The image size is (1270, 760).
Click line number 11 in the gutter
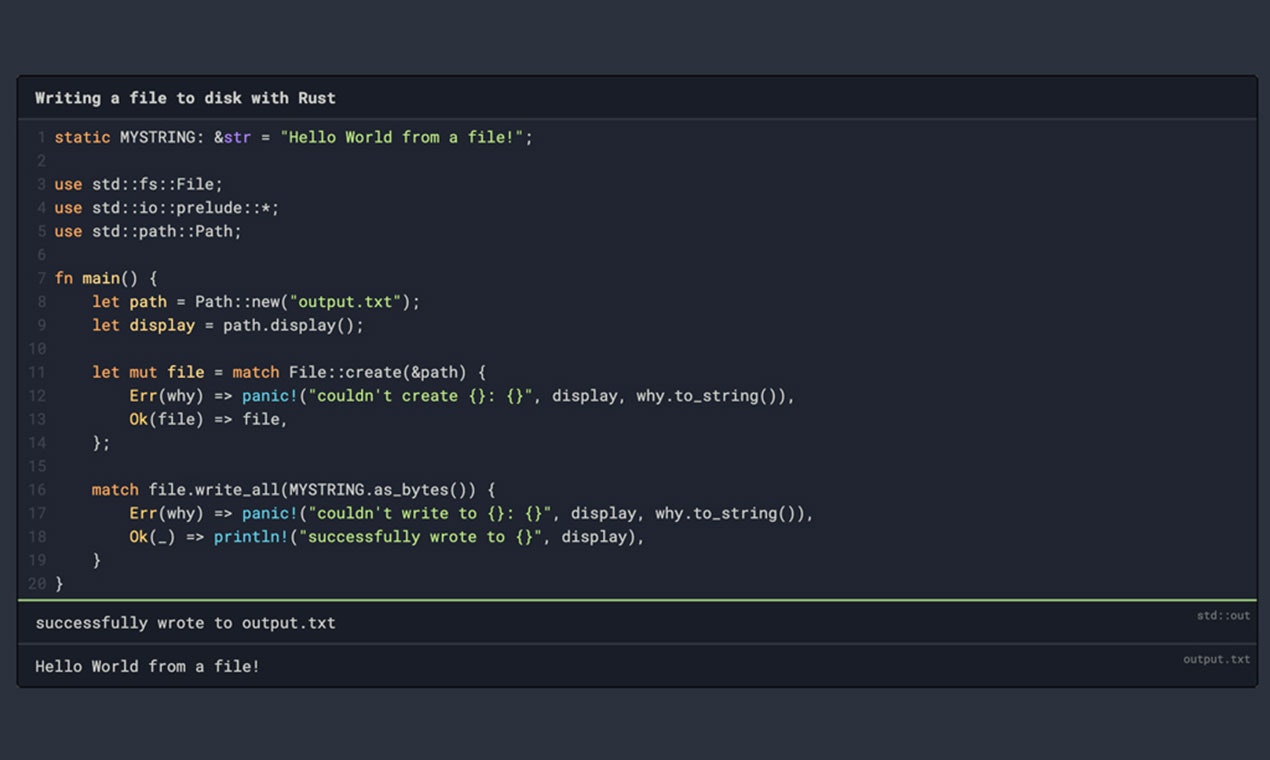pos(37,372)
